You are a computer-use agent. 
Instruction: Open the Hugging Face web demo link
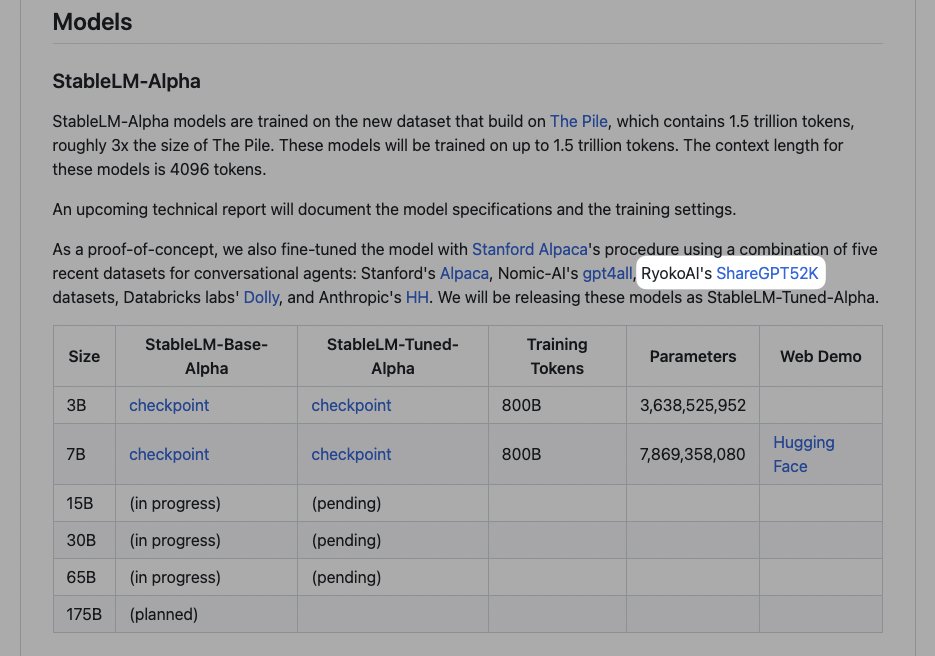click(x=804, y=454)
